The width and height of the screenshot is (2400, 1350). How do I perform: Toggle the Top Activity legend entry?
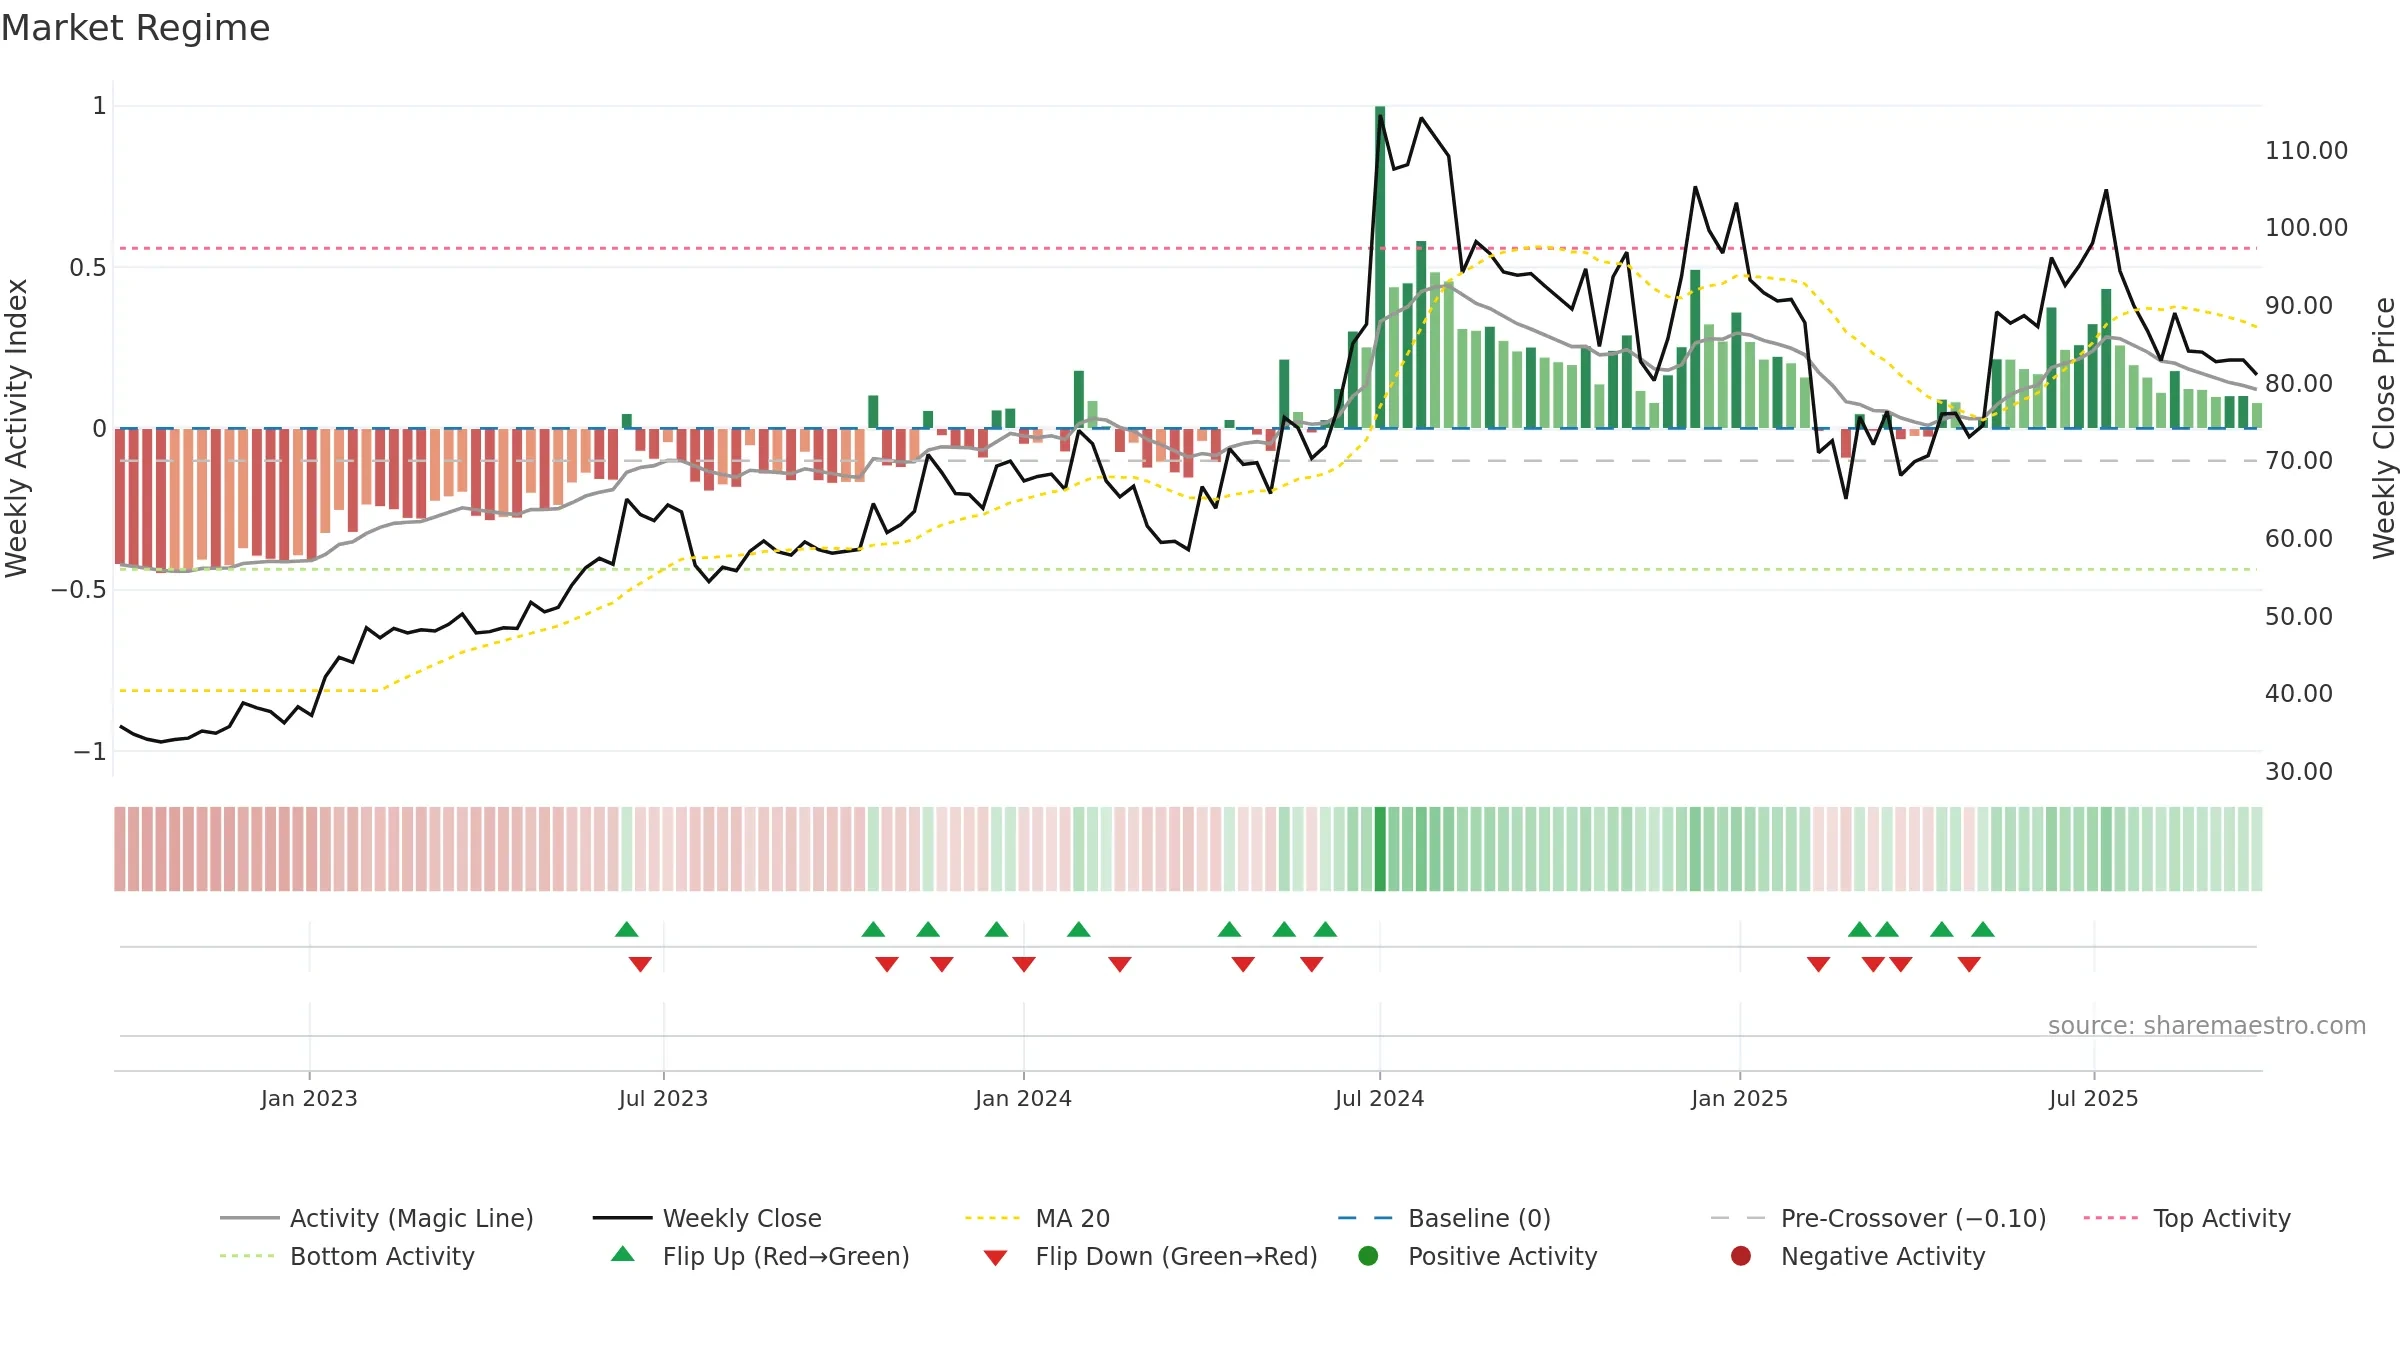coord(2187,1218)
